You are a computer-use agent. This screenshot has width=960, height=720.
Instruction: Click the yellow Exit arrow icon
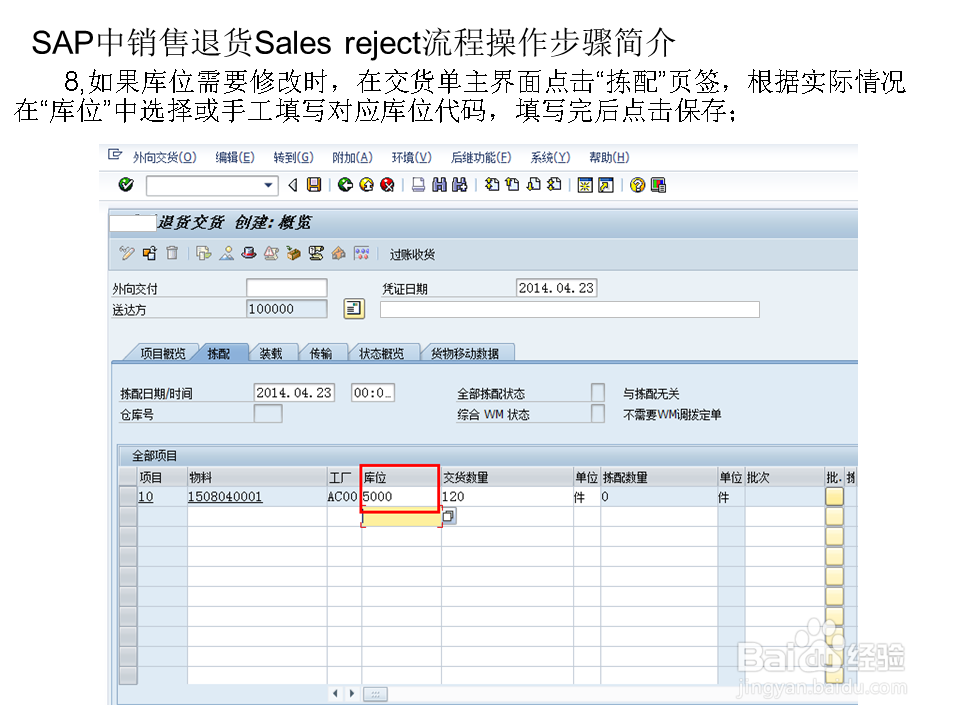coord(366,184)
